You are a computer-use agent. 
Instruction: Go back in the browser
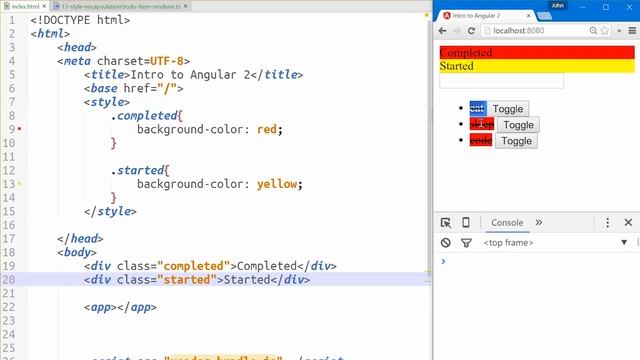click(442, 31)
